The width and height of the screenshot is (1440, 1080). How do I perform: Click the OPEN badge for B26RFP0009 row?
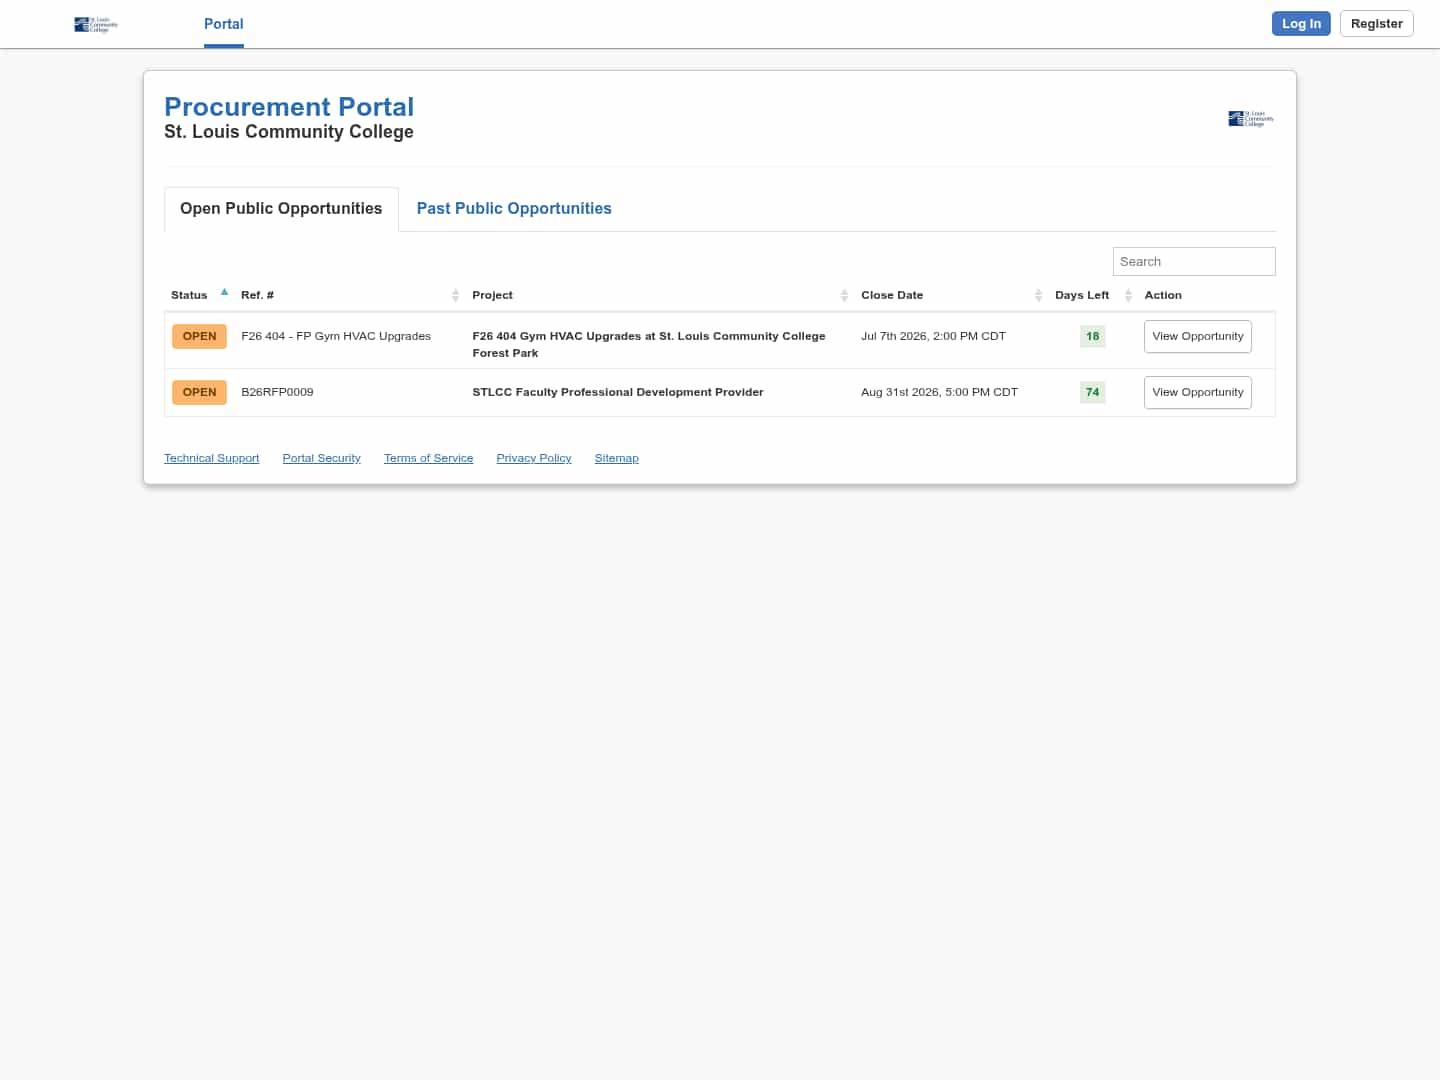tap(199, 392)
